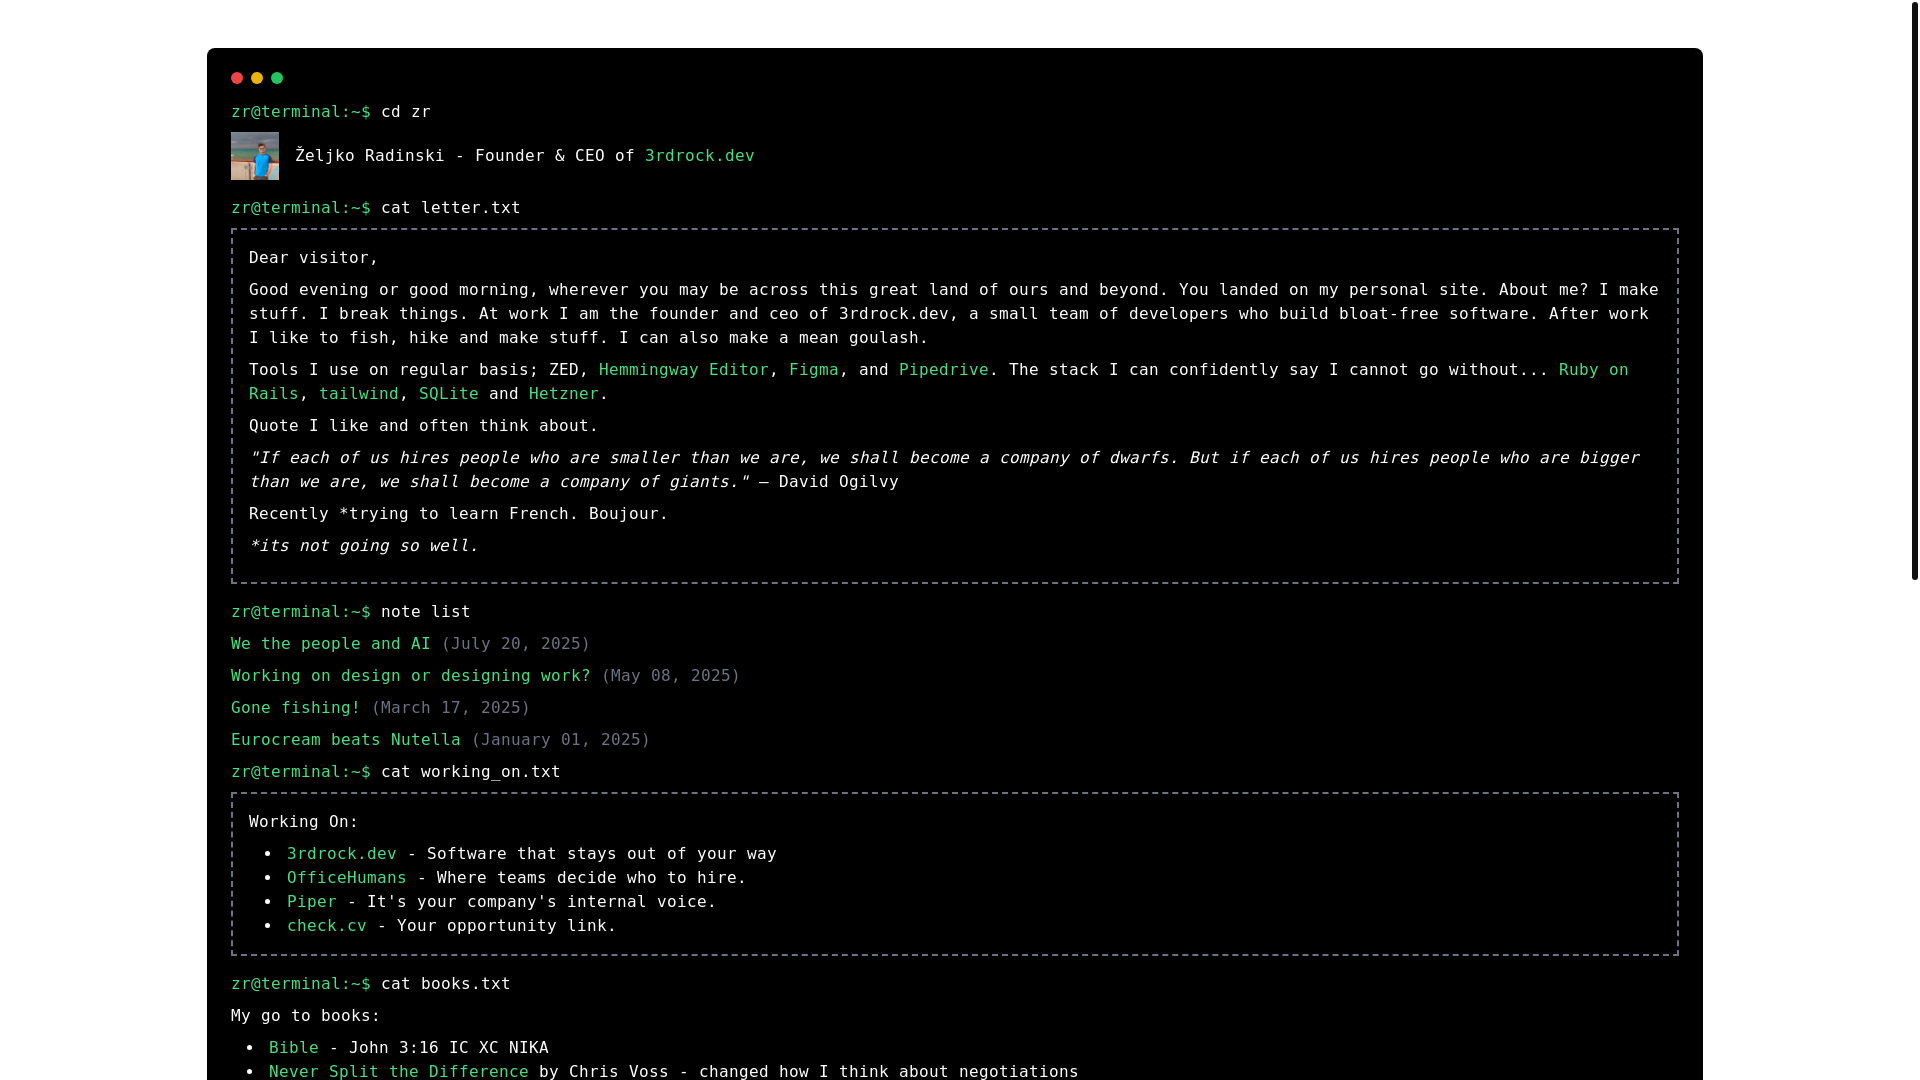The image size is (1920, 1080).
Task: Click the 'cat working_on.txt' command text
Action: coord(471,772)
